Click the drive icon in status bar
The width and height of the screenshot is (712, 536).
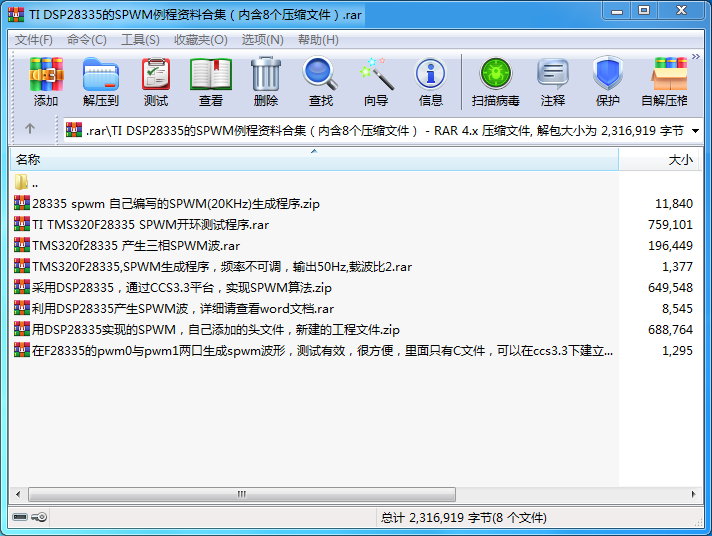click(x=20, y=517)
